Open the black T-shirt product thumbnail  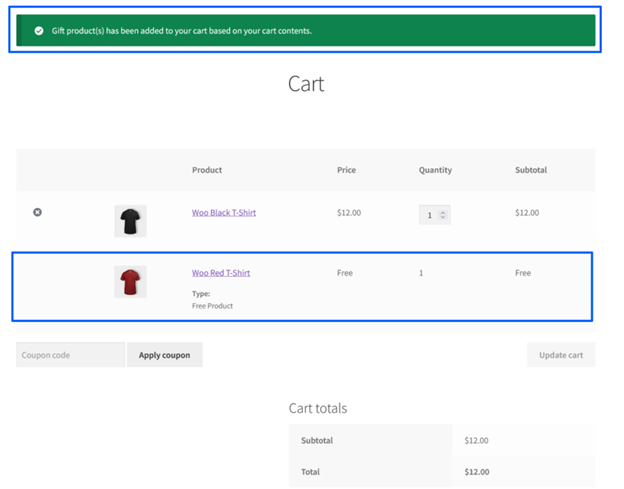pyautogui.click(x=130, y=221)
